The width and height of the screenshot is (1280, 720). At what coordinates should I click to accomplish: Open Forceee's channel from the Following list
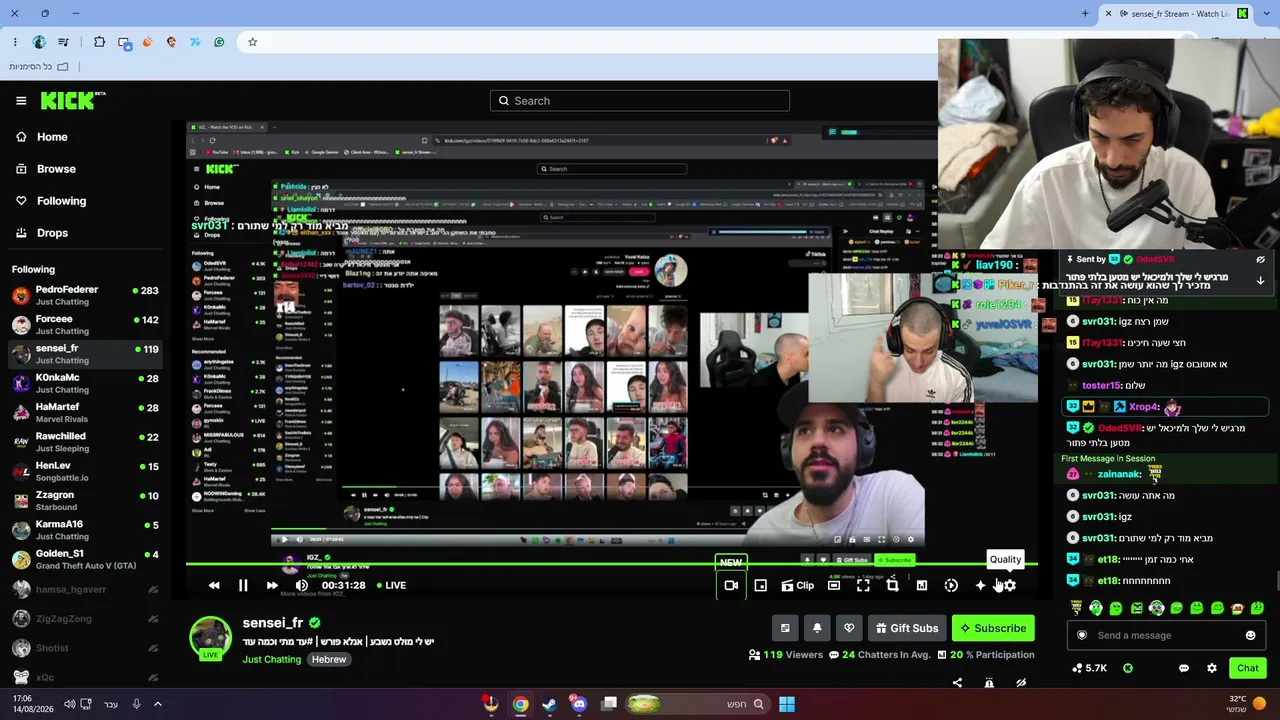(x=85, y=325)
